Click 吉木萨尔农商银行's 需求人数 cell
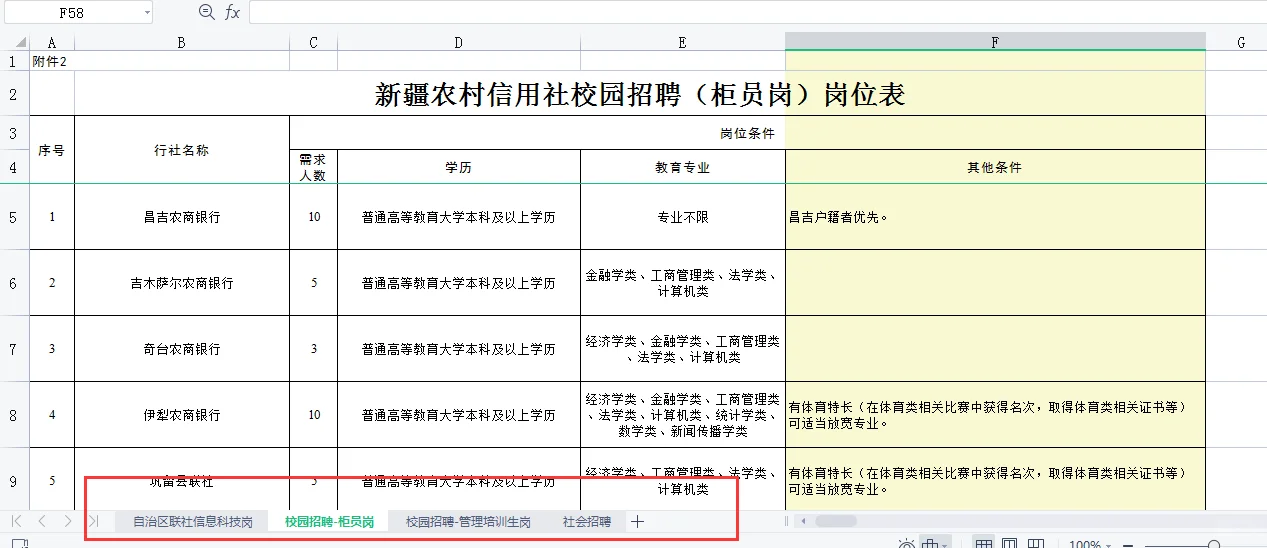The width and height of the screenshot is (1267, 548). [x=314, y=283]
